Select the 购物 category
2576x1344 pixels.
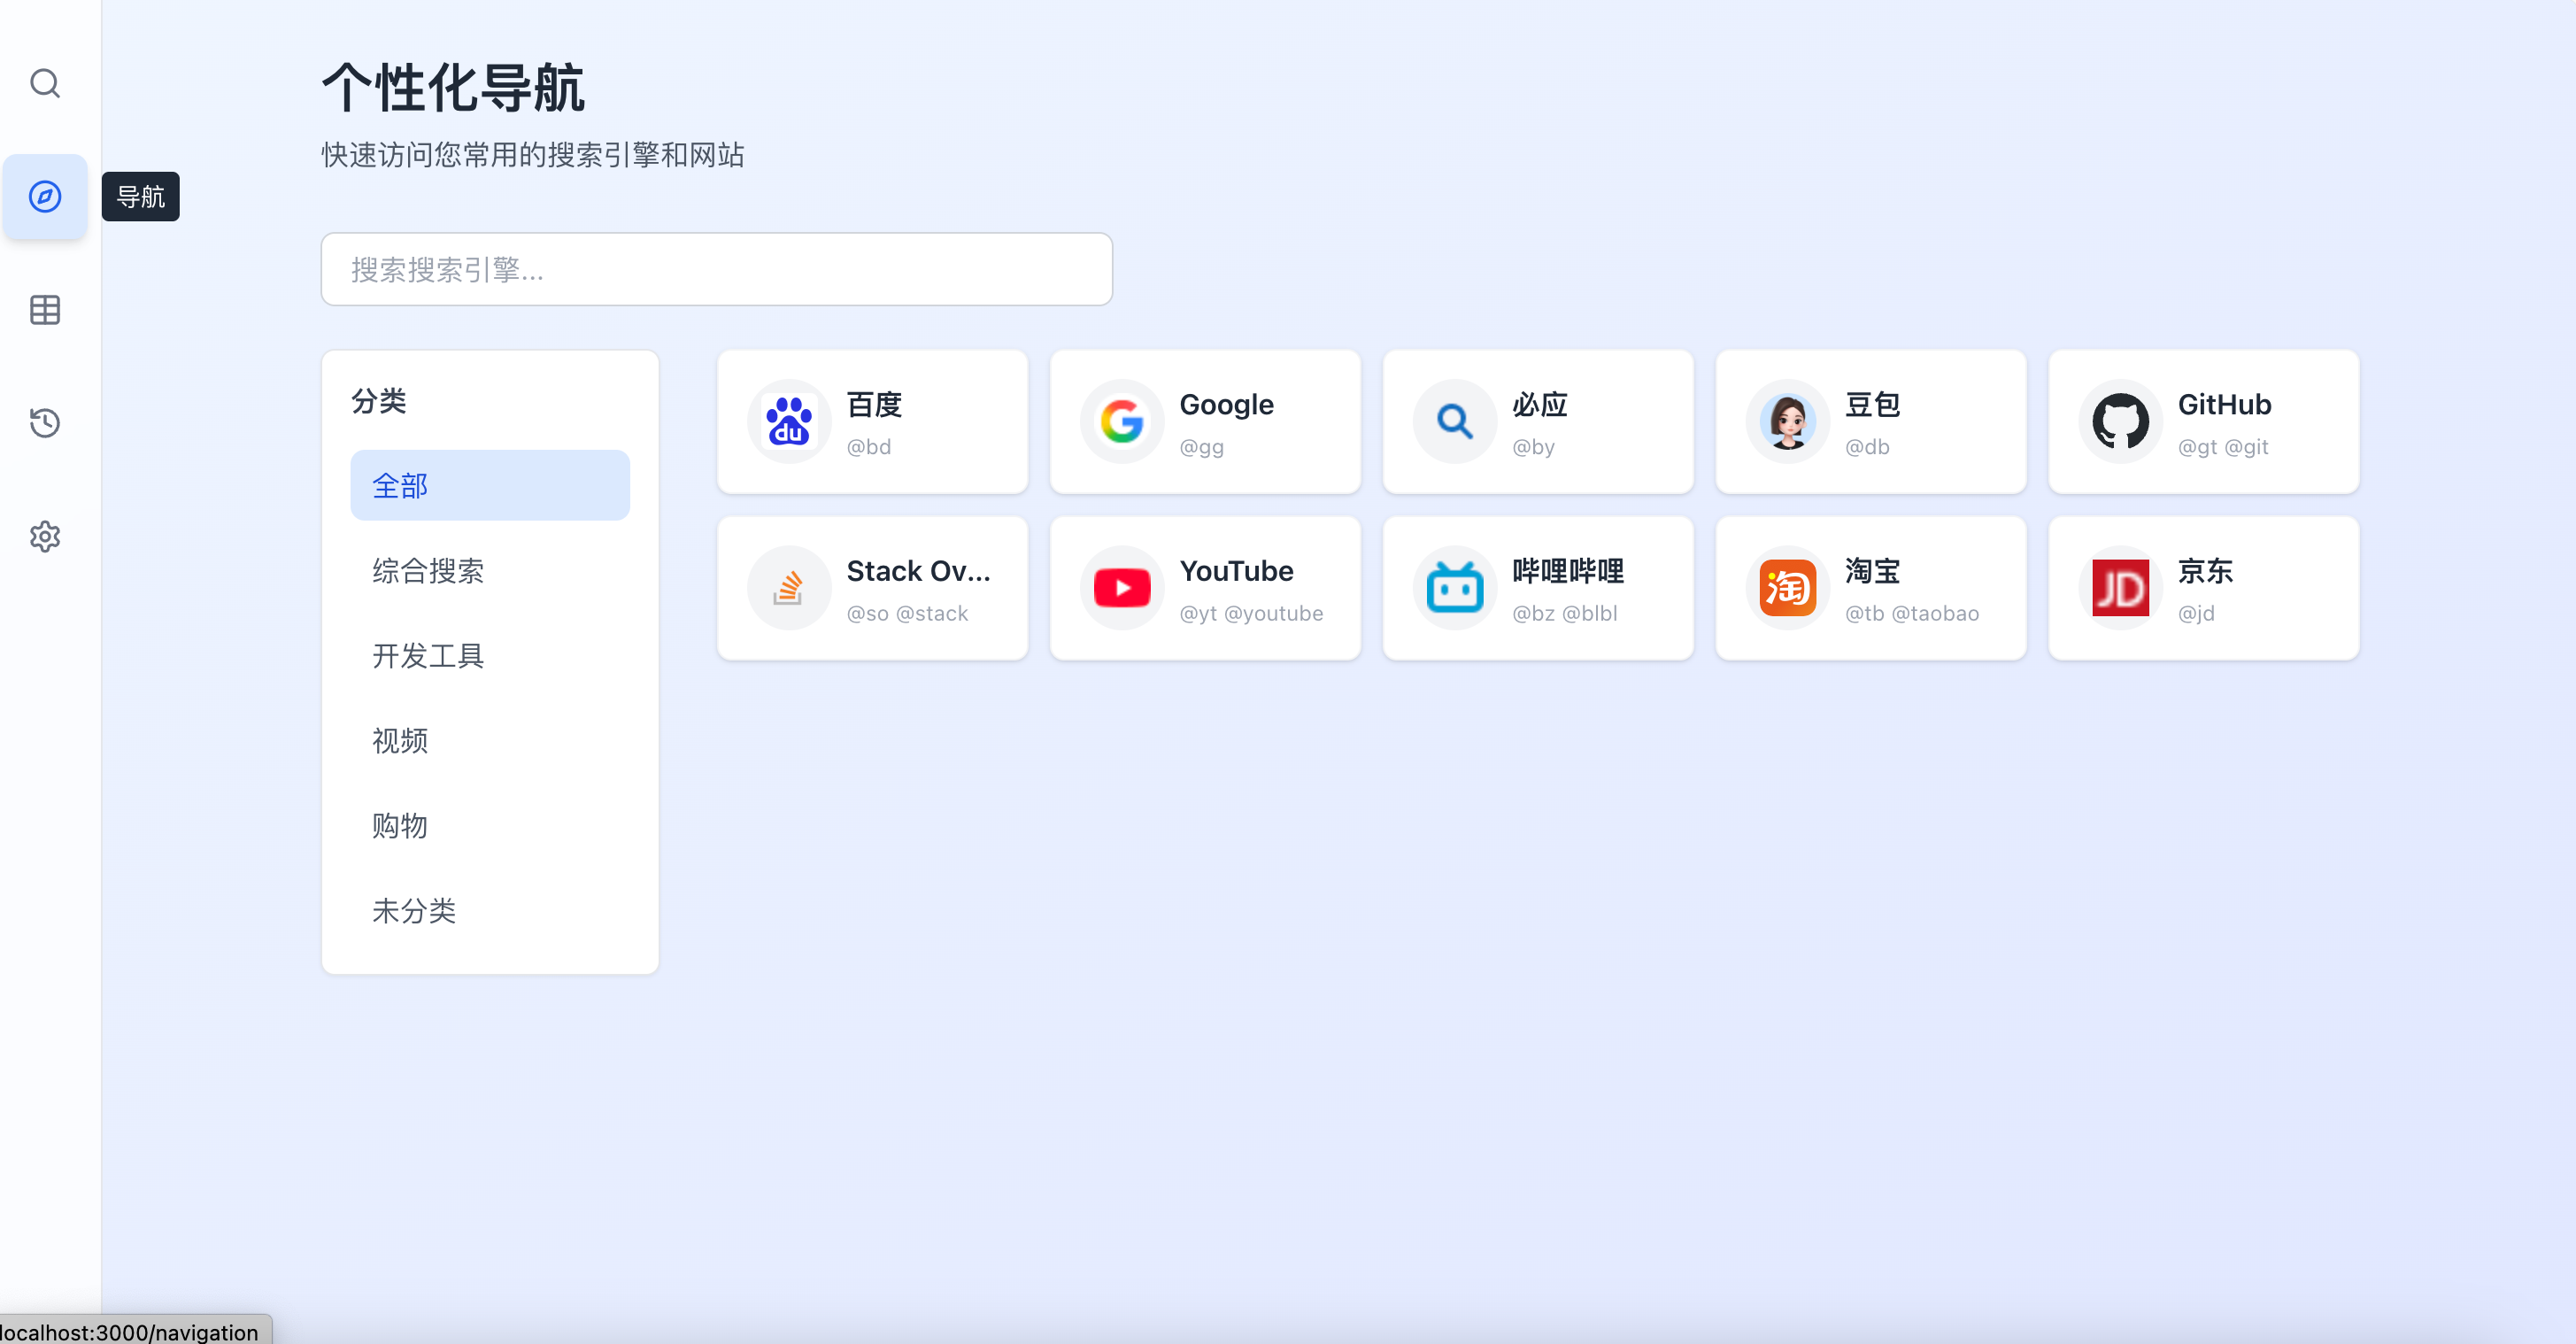pyautogui.click(x=490, y=825)
